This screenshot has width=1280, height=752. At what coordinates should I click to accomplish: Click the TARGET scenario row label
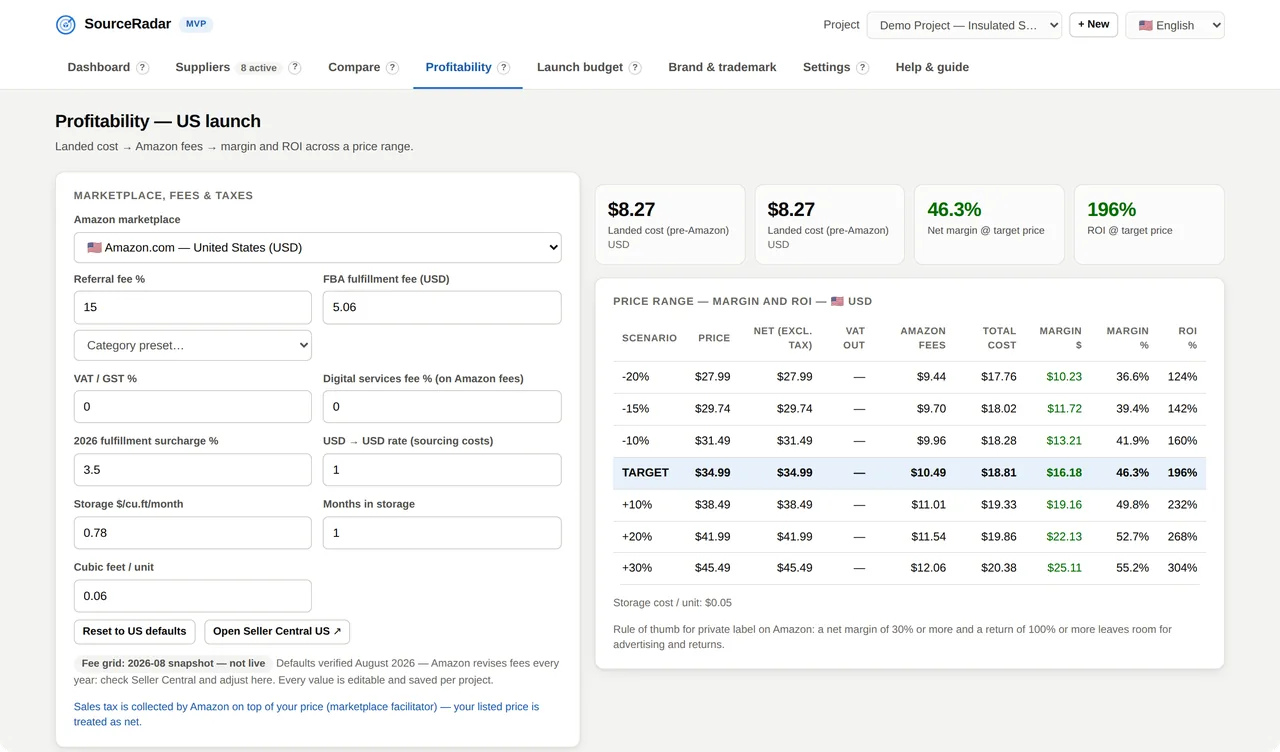point(645,473)
